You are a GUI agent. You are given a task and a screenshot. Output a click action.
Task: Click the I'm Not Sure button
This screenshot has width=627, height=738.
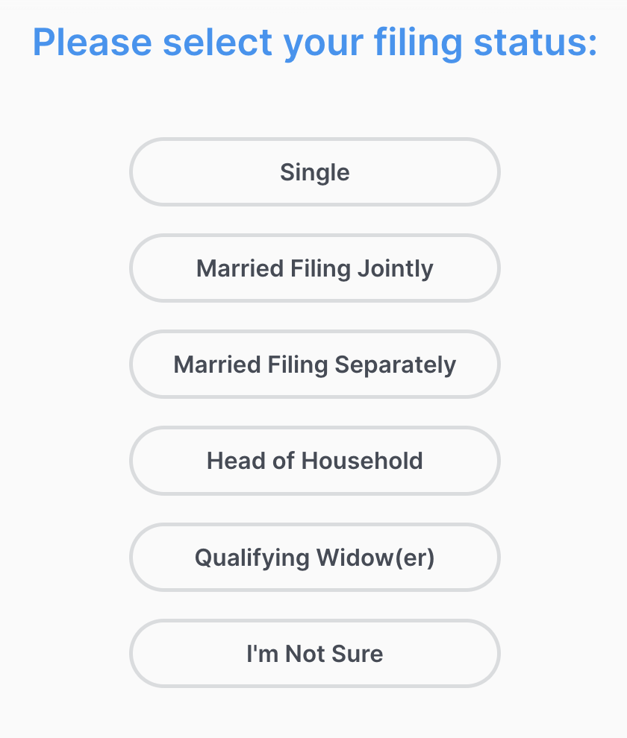tap(314, 653)
